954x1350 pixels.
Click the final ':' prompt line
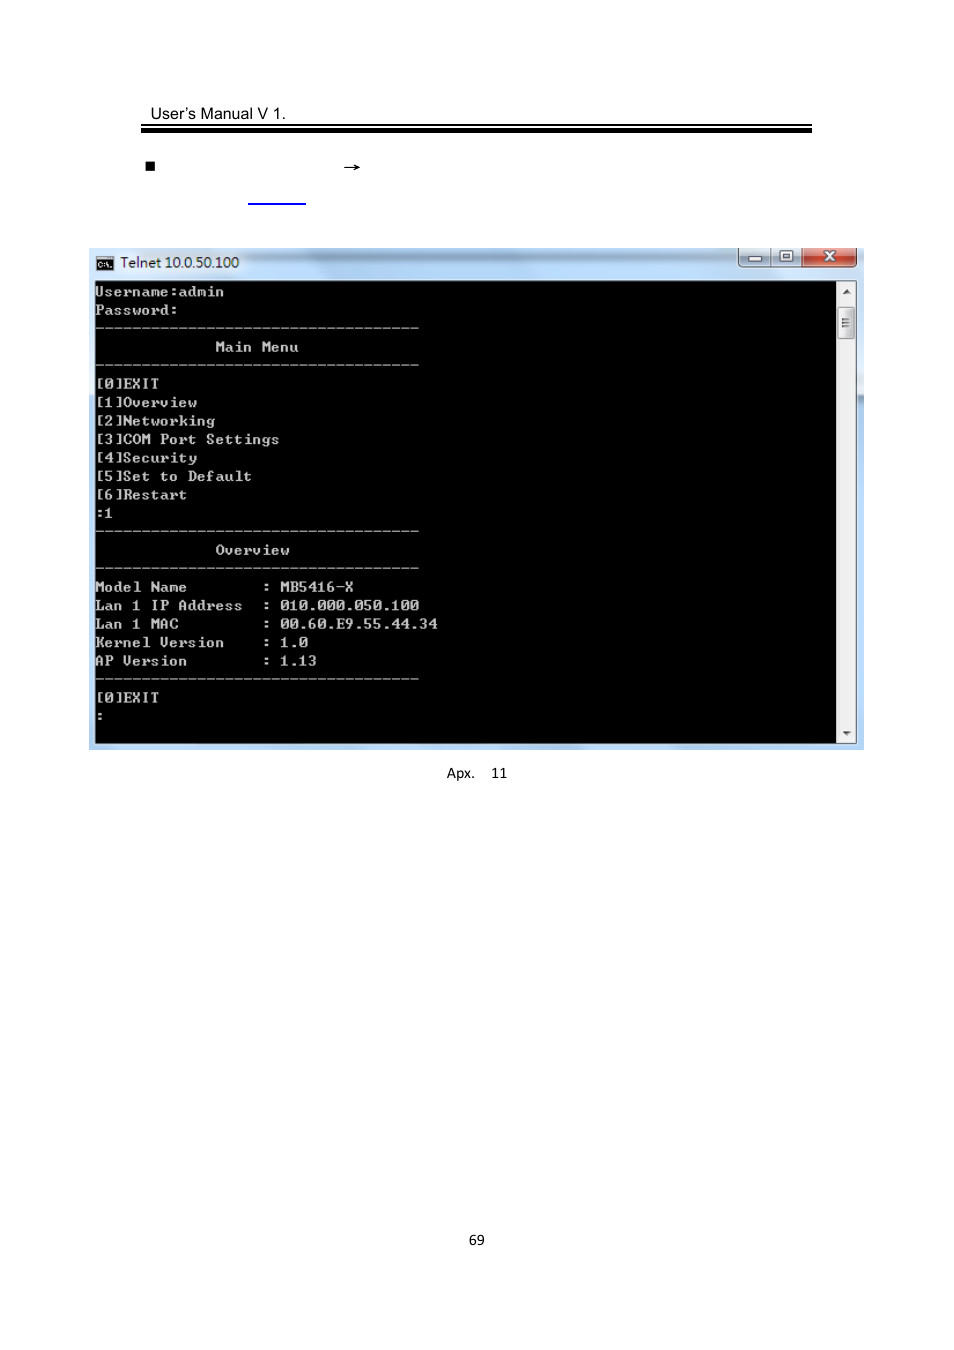click(x=100, y=717)
